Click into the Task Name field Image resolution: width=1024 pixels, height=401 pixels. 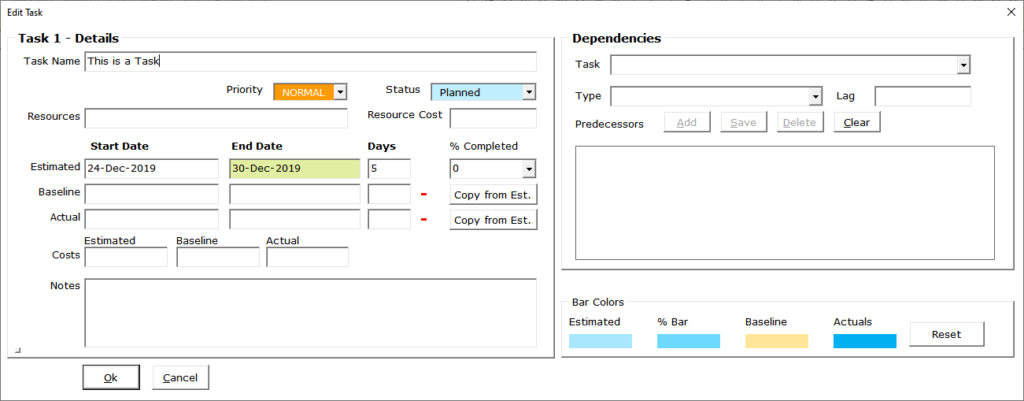pos(310,61)
